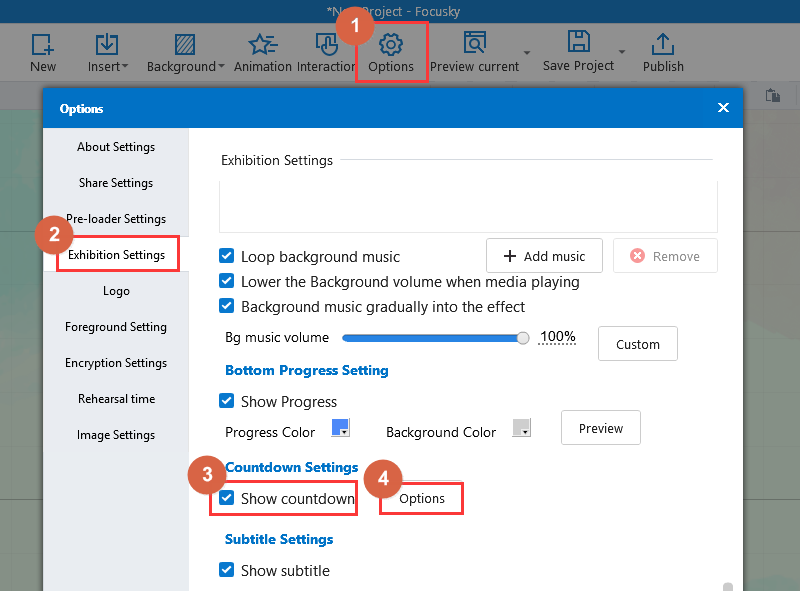Select Pre-loader Settings
This screenshot has width=800, height=591.
pos(116,219)
